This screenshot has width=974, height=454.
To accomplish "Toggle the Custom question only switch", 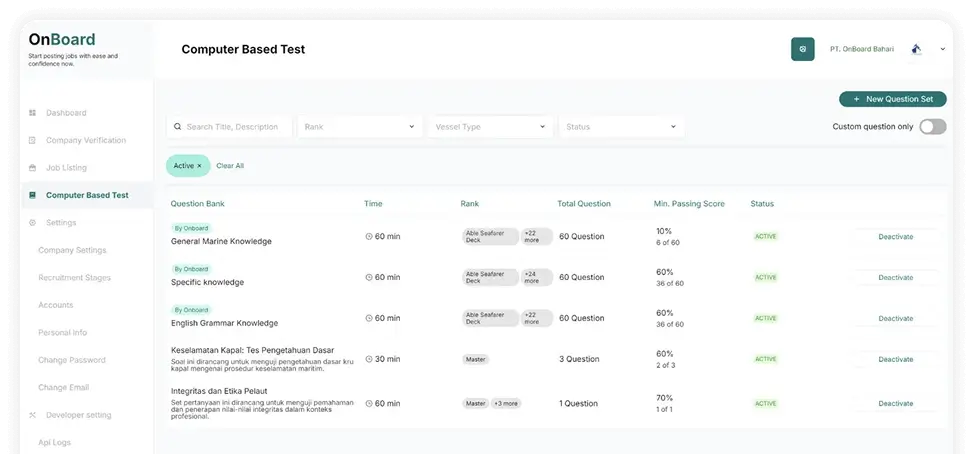I will pyautogui.click(x=932, y=127).
